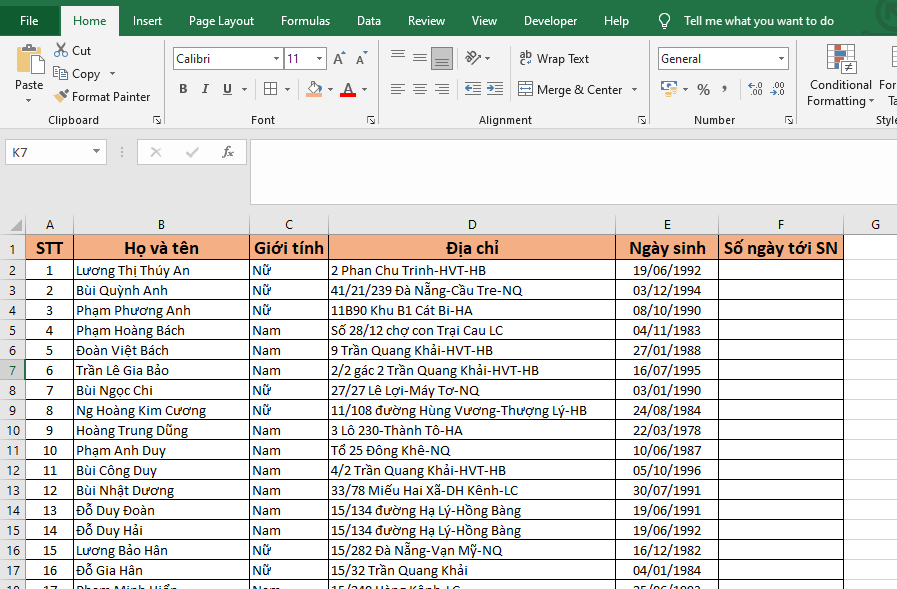This screenshot has width=897, height=589.
Task: Switch to the Formulas ribbon tab
Action: (305, 21)
